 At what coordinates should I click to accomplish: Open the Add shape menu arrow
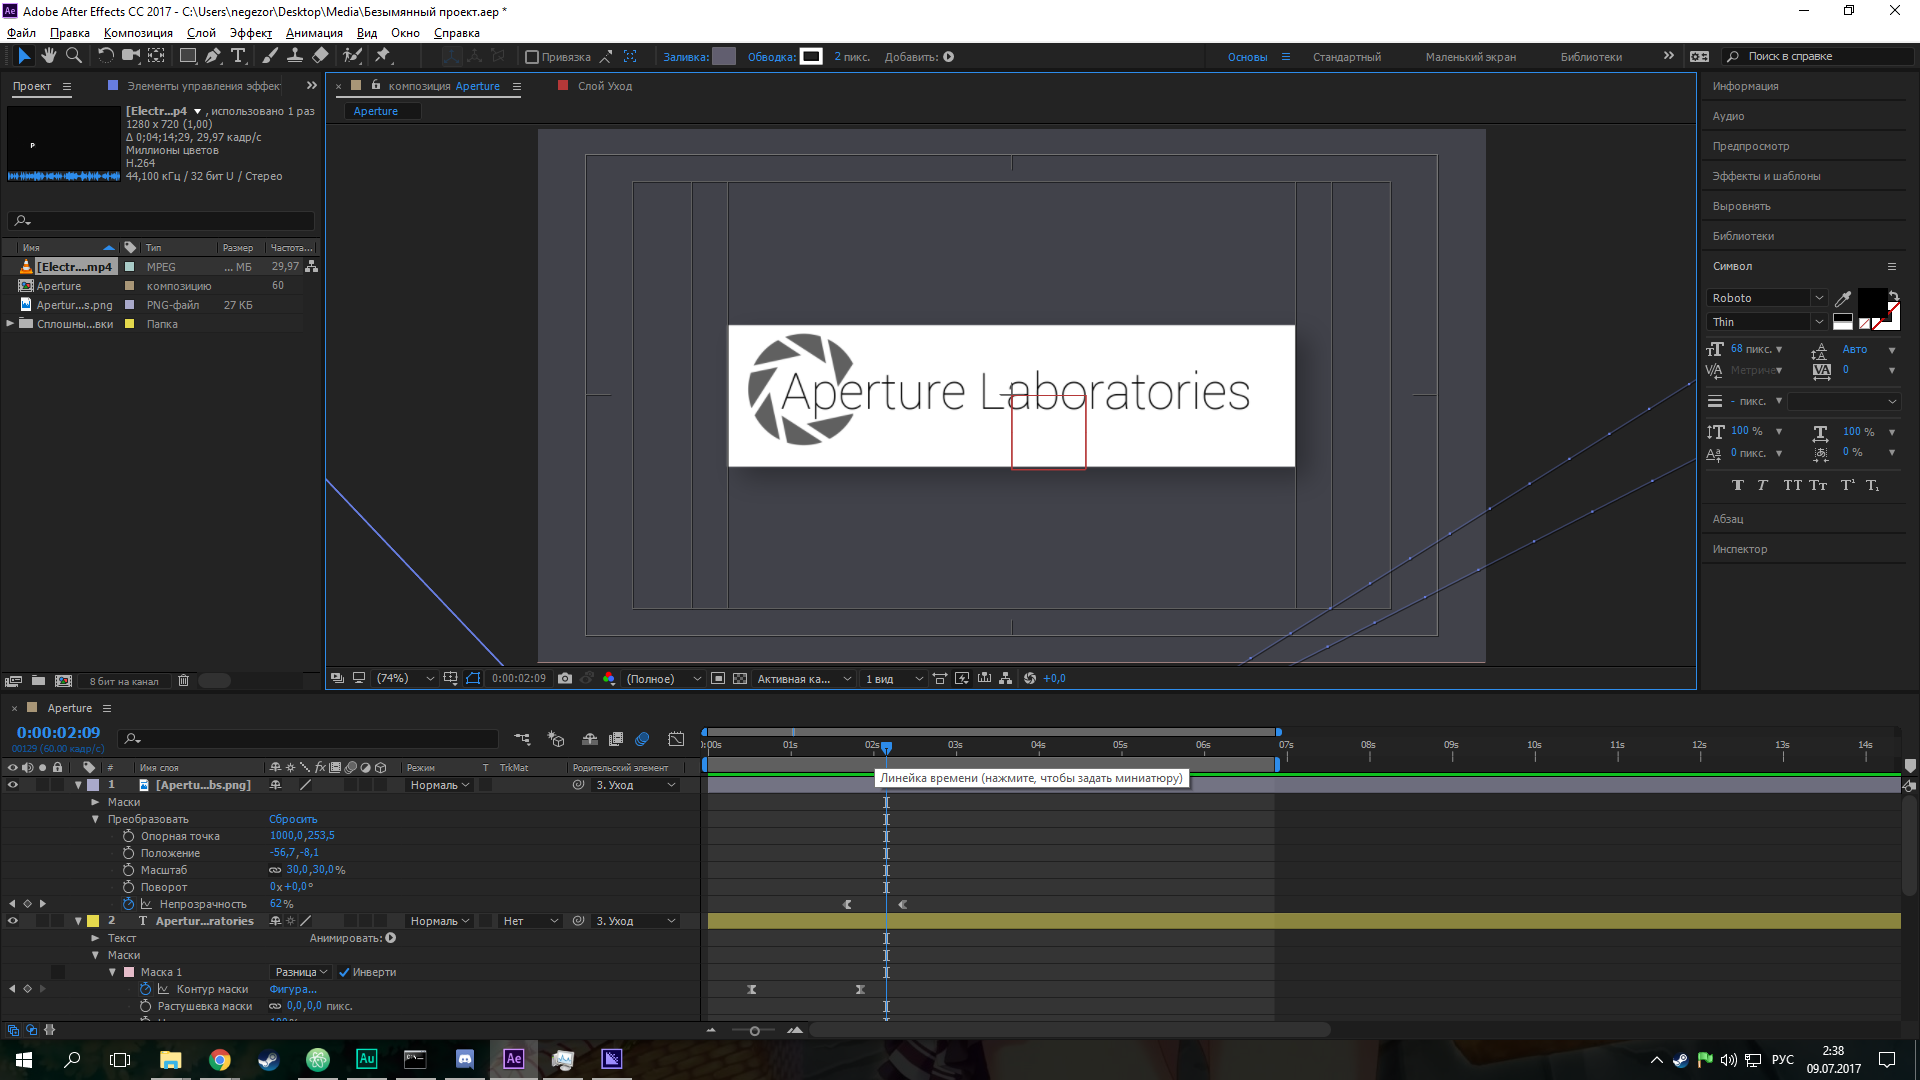point(949,57)
